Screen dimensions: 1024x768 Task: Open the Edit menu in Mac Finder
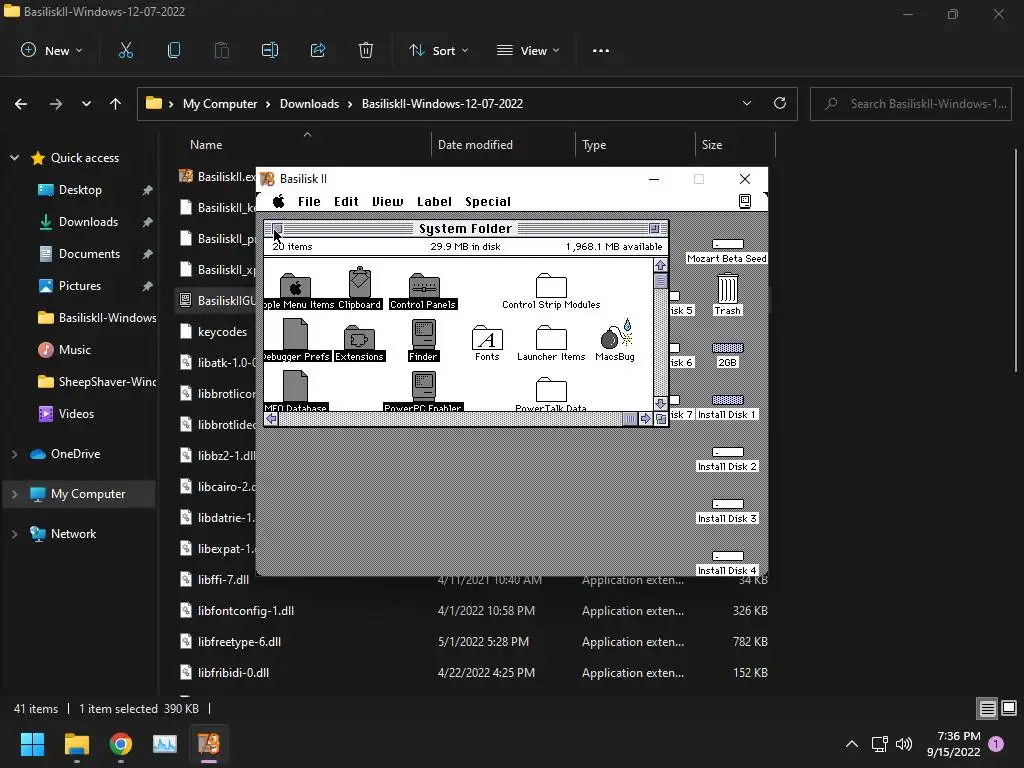point(346,202)
